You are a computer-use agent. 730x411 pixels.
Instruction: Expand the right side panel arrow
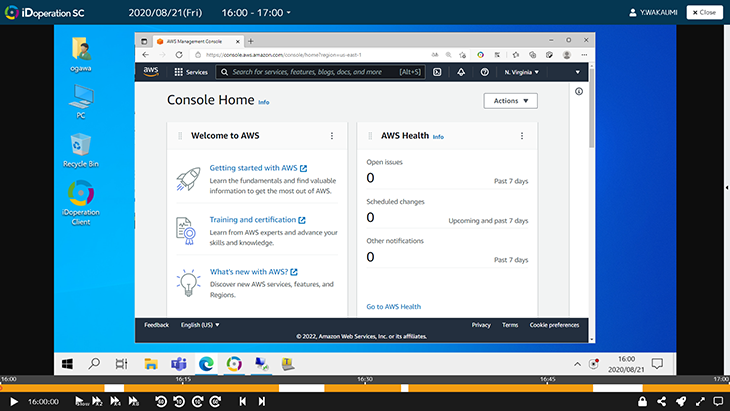727,188
